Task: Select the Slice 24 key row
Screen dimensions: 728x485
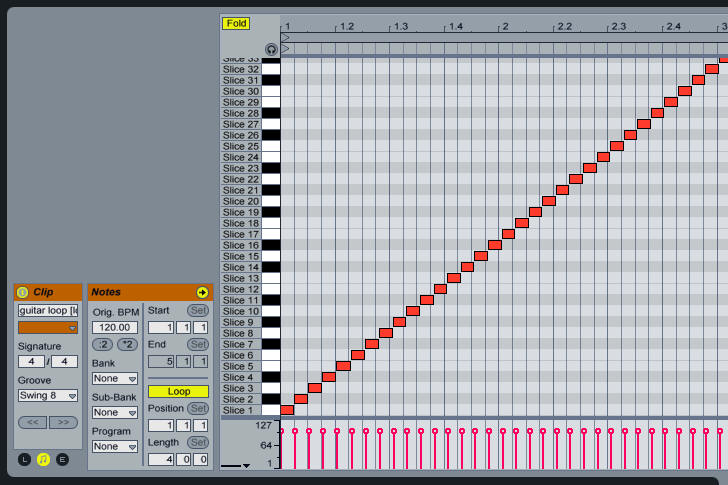Action: click(251, 157)
